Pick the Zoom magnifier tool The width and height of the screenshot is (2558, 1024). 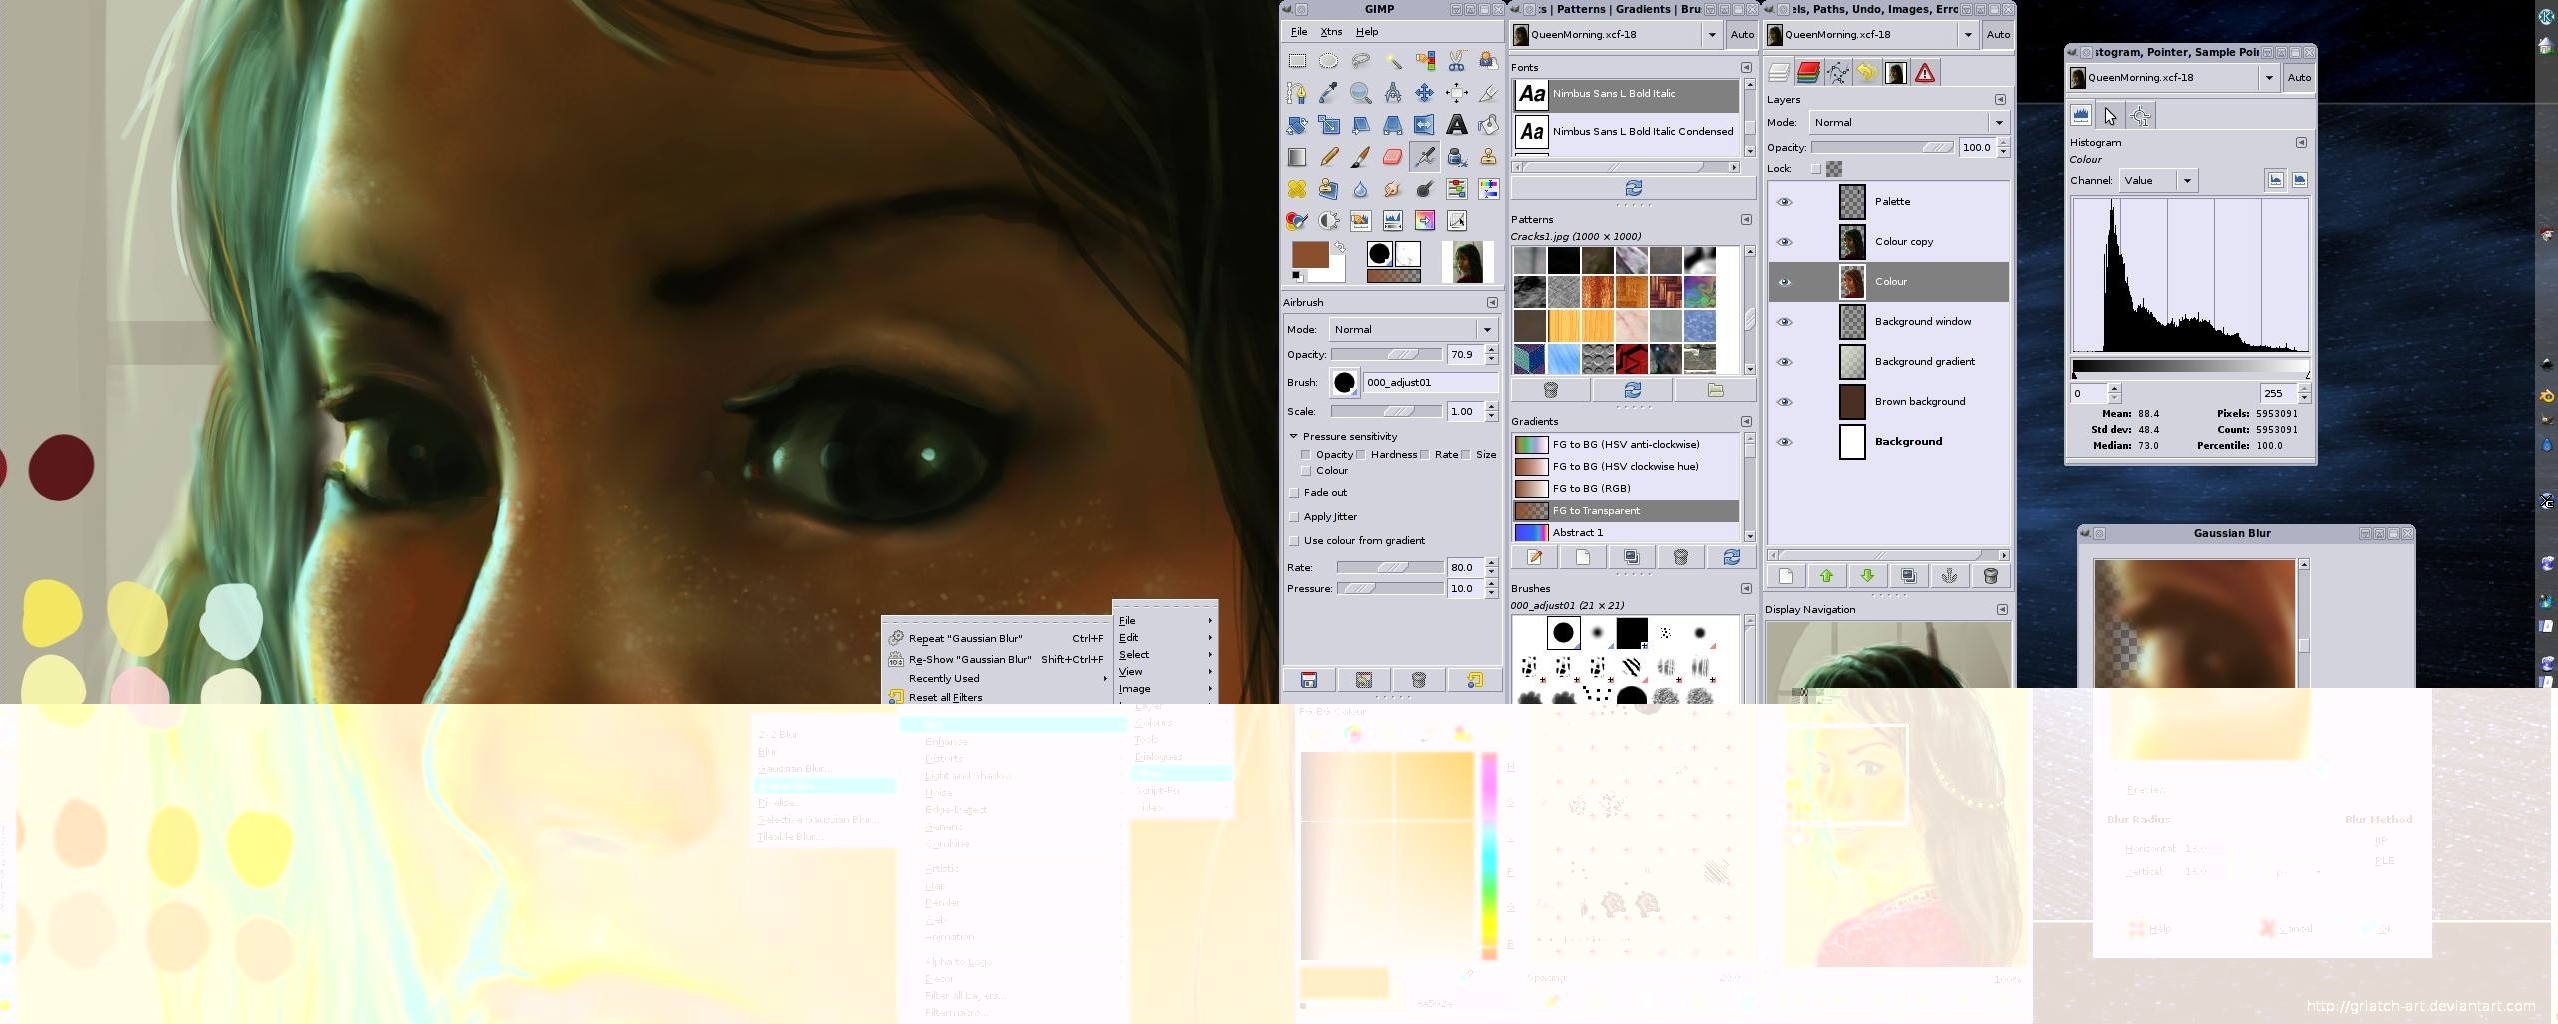tap(1360, 93)
